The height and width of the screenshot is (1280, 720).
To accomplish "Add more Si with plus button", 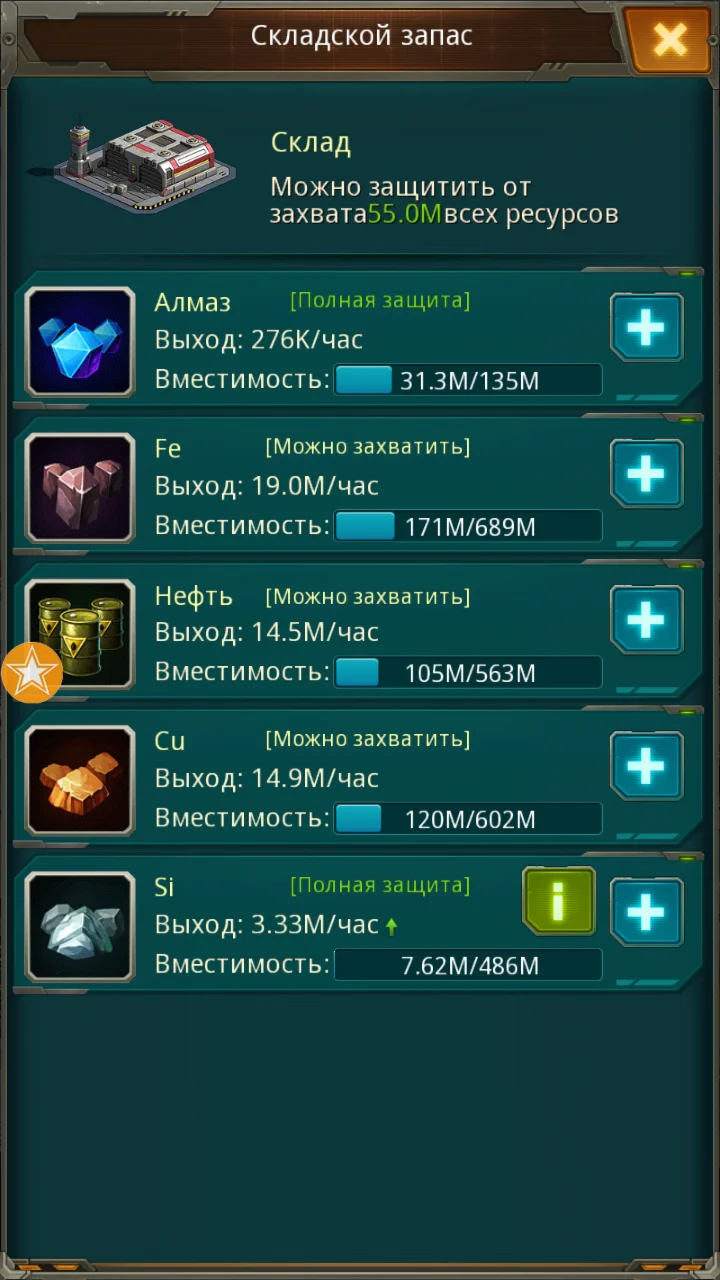I will click(x=647, y=912).
